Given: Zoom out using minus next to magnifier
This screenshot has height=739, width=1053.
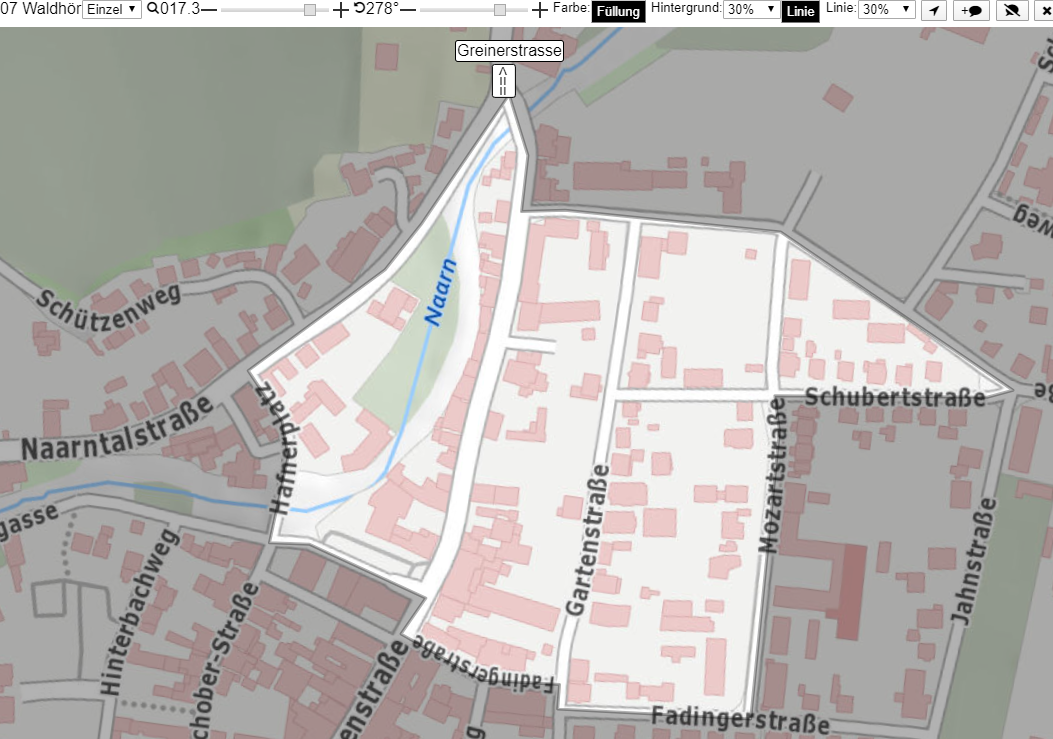Looking at the screenshot, I should [x=209, y=10].
